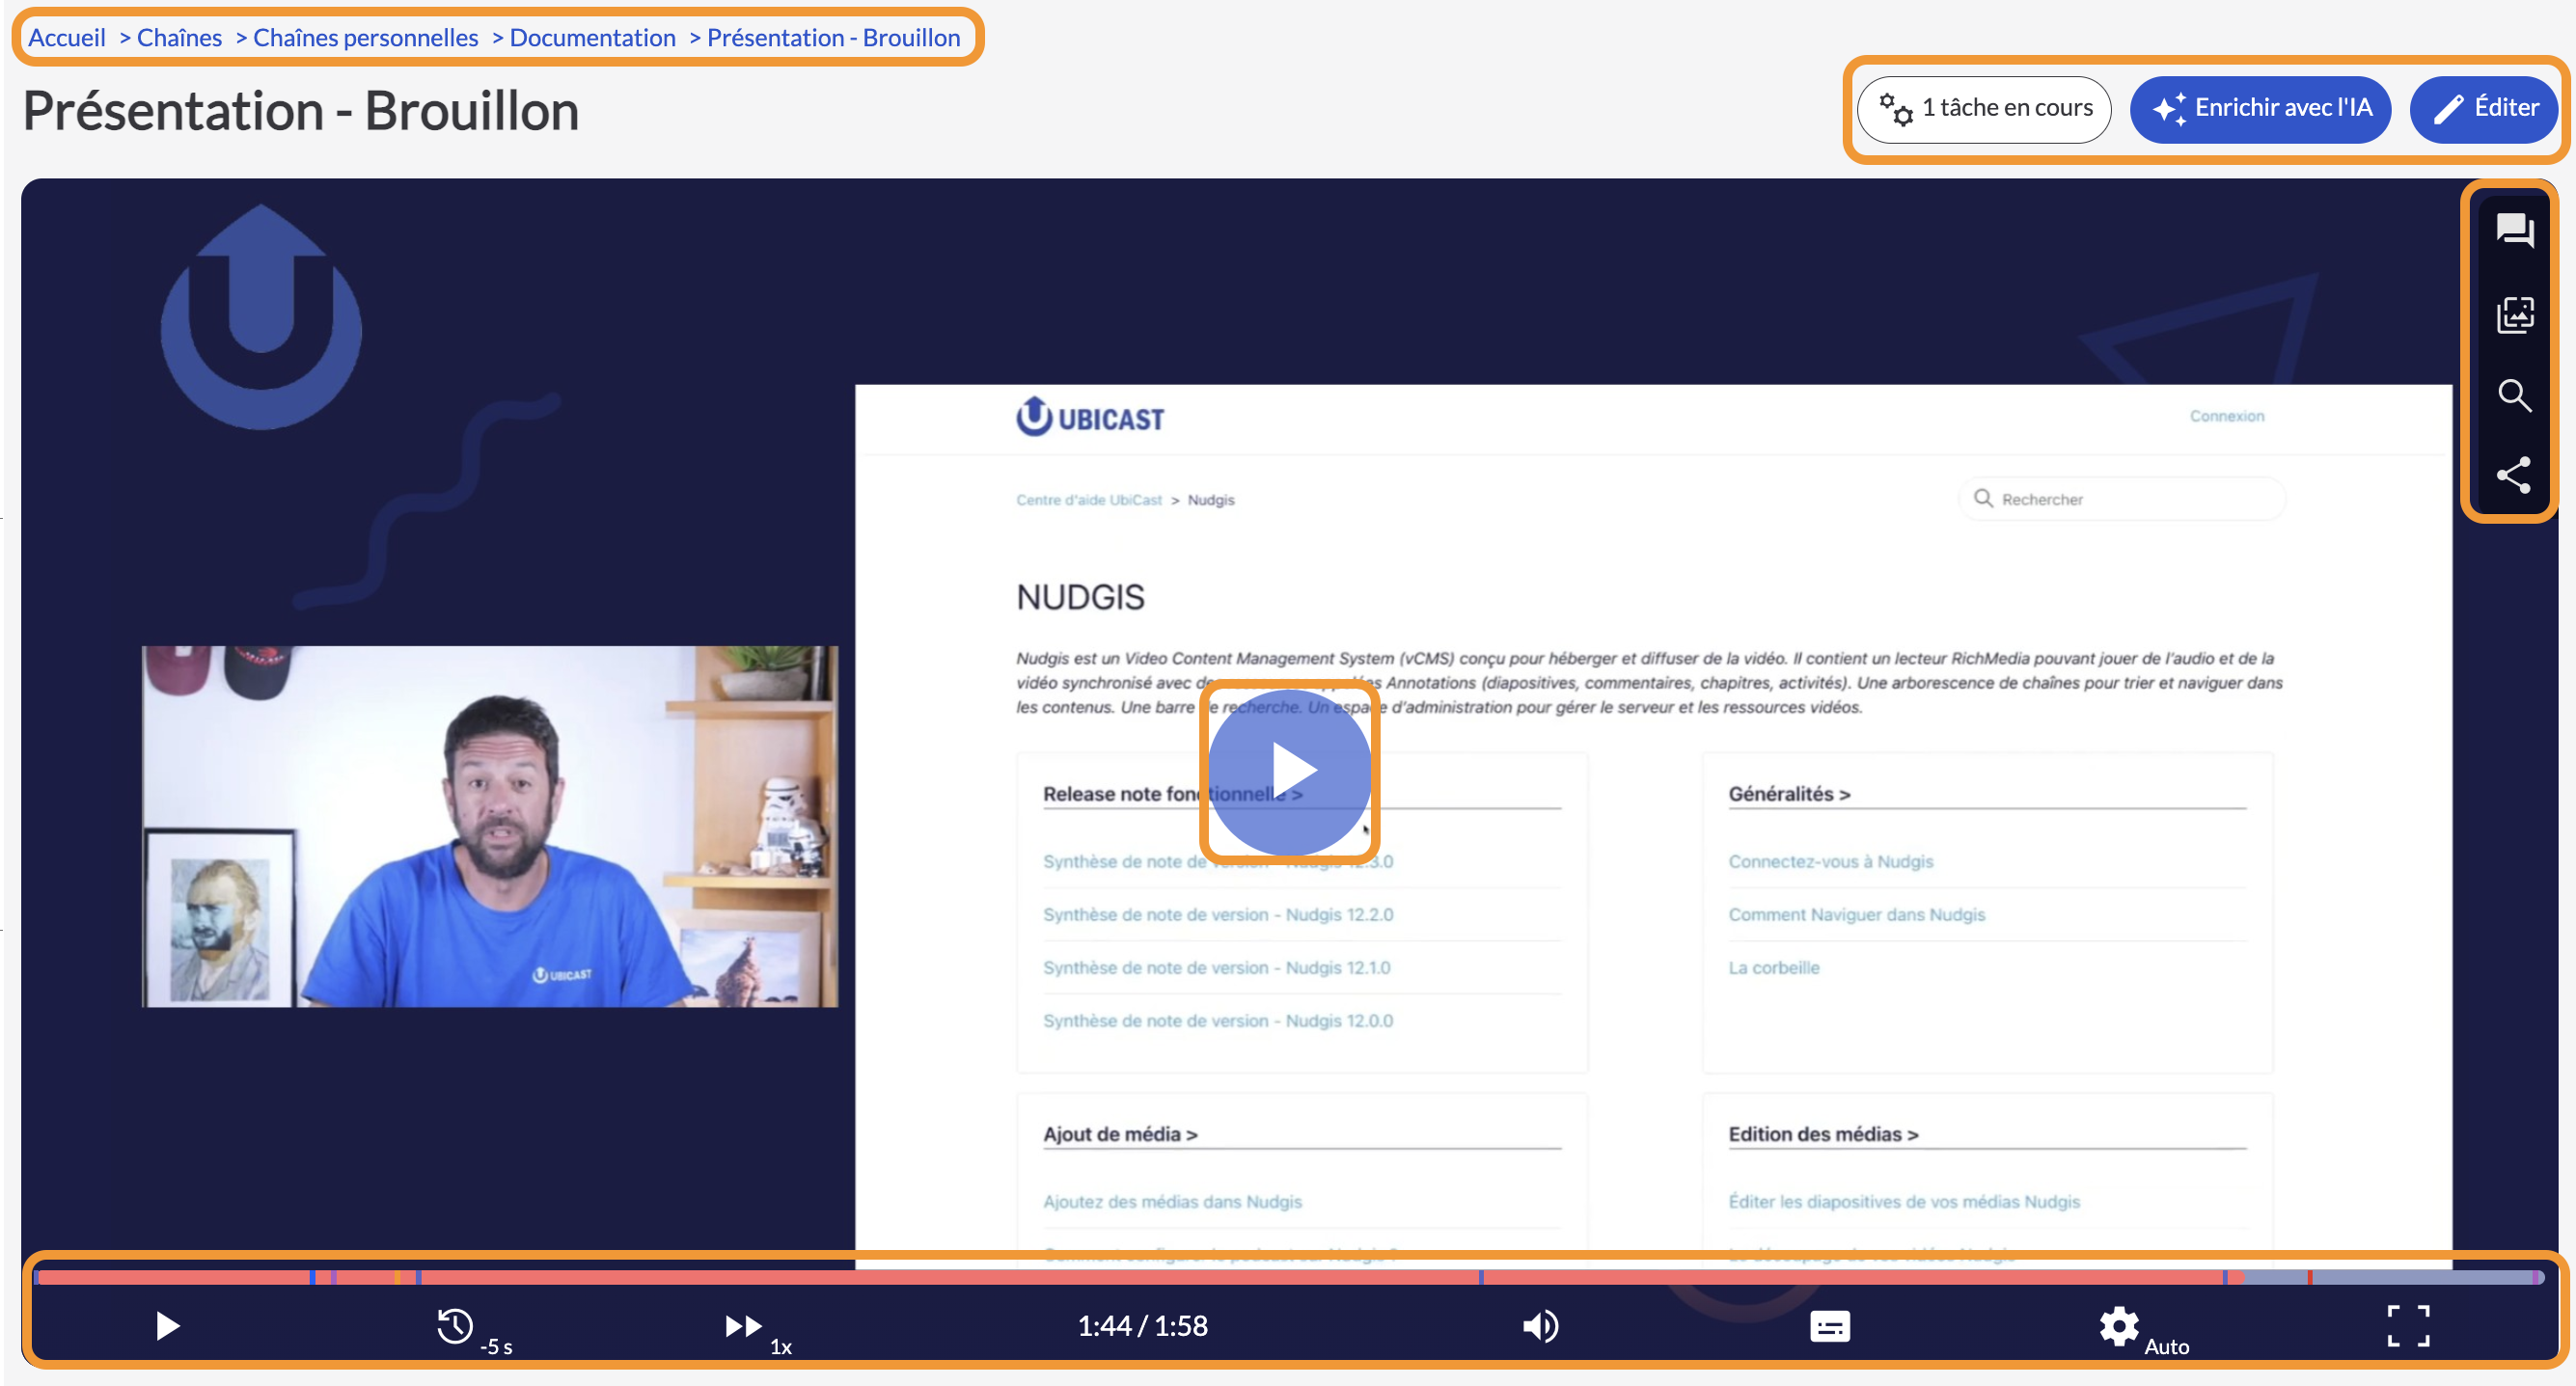2576x1386 pixels.
Task: Click 'Centre d'aide UbiCast' in slide
Action: click(1089, 500)
